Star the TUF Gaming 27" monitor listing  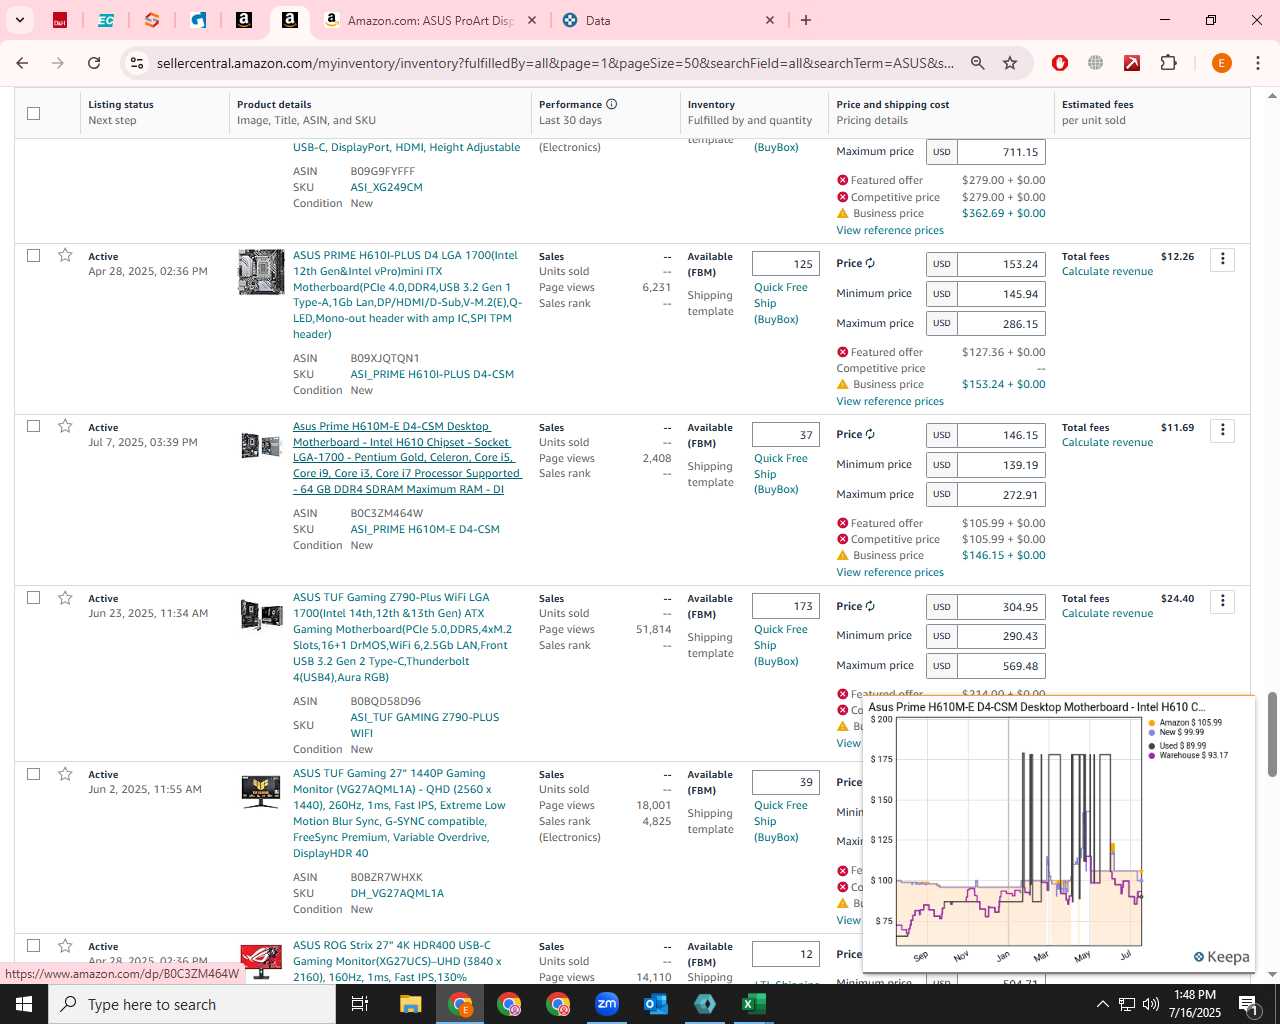pyautogui.click(x=65, y=774)
